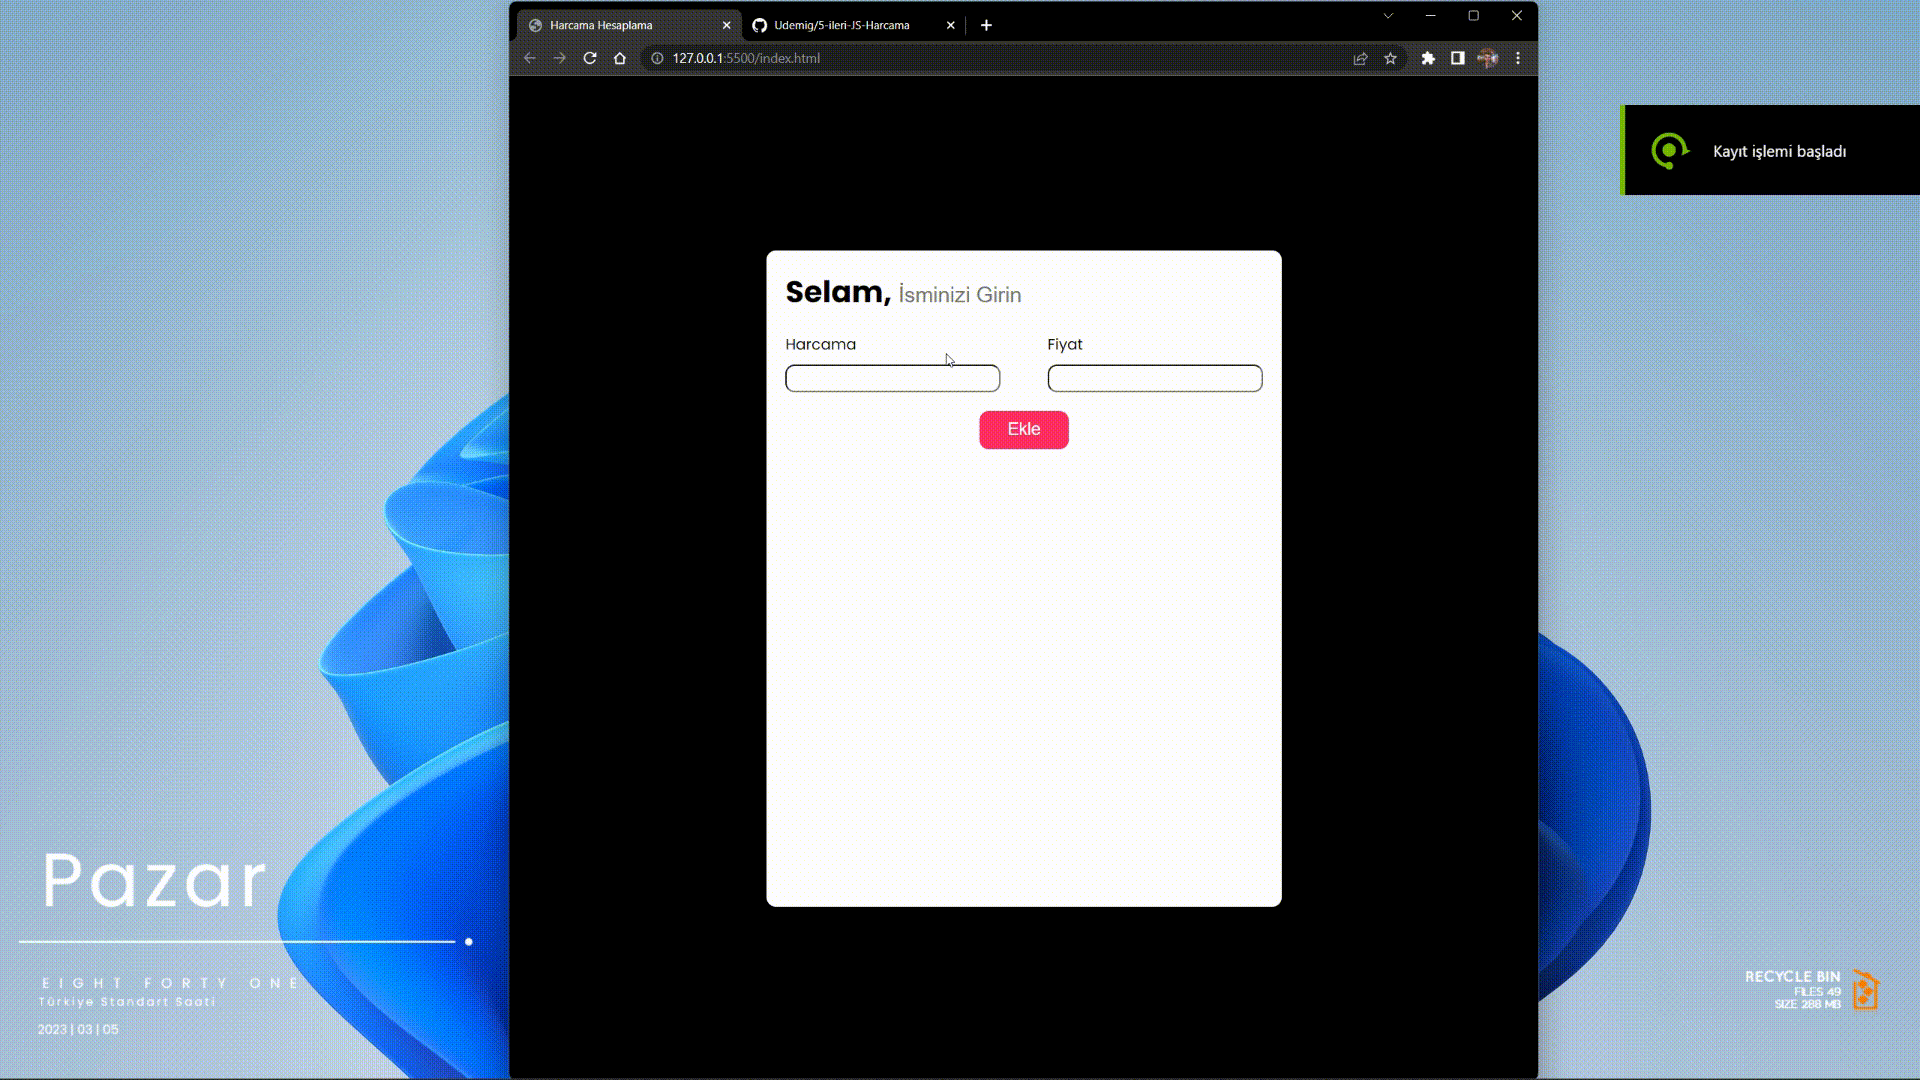Focus the Harcama input field
The image size is (1920, 1080).
(892, 378)
